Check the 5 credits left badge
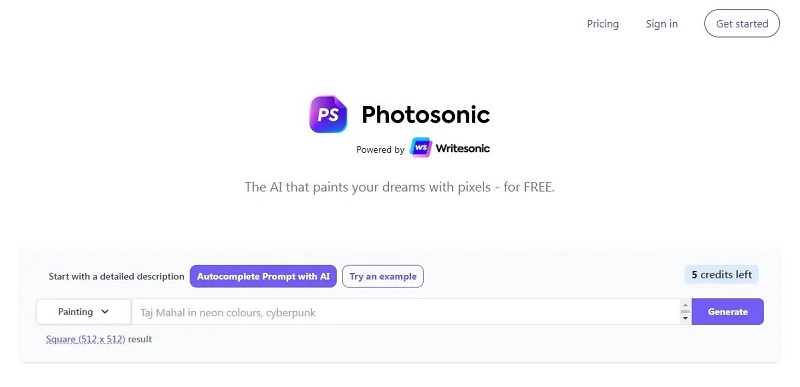The image size is (800, 387). pos(721,275)
